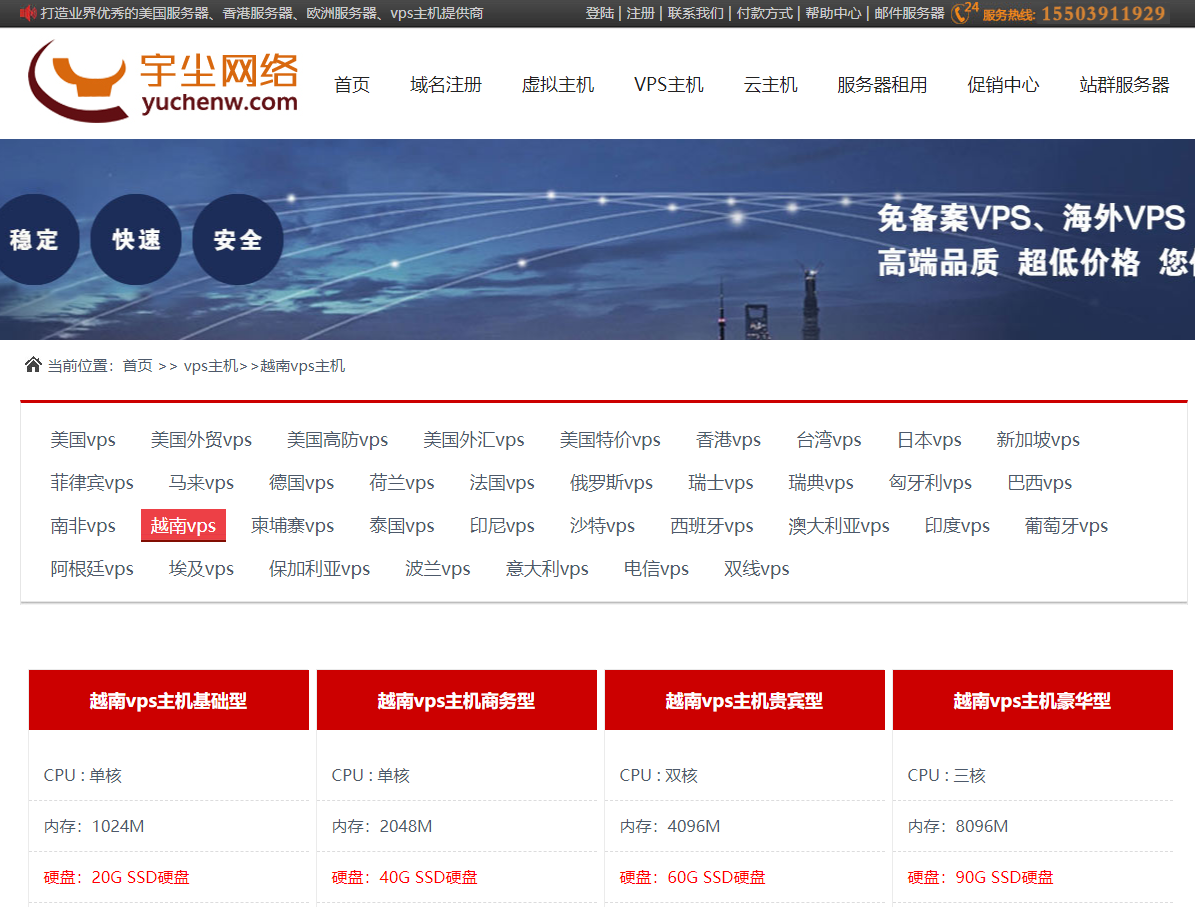1195x907 pixels.
Task: Switch to the 香港vps category
Action: pos(728,440)
